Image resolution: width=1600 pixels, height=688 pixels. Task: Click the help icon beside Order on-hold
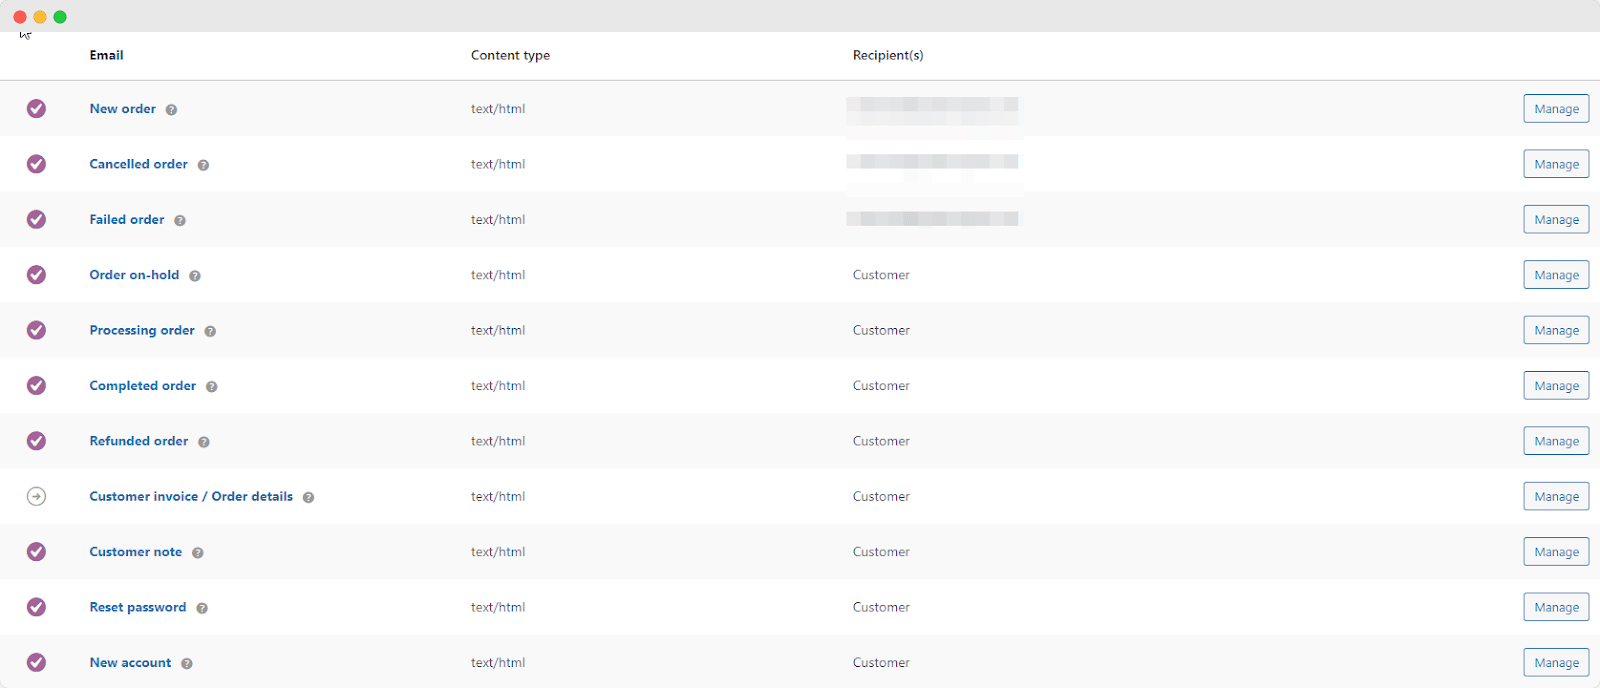click(x=195, y=276)
